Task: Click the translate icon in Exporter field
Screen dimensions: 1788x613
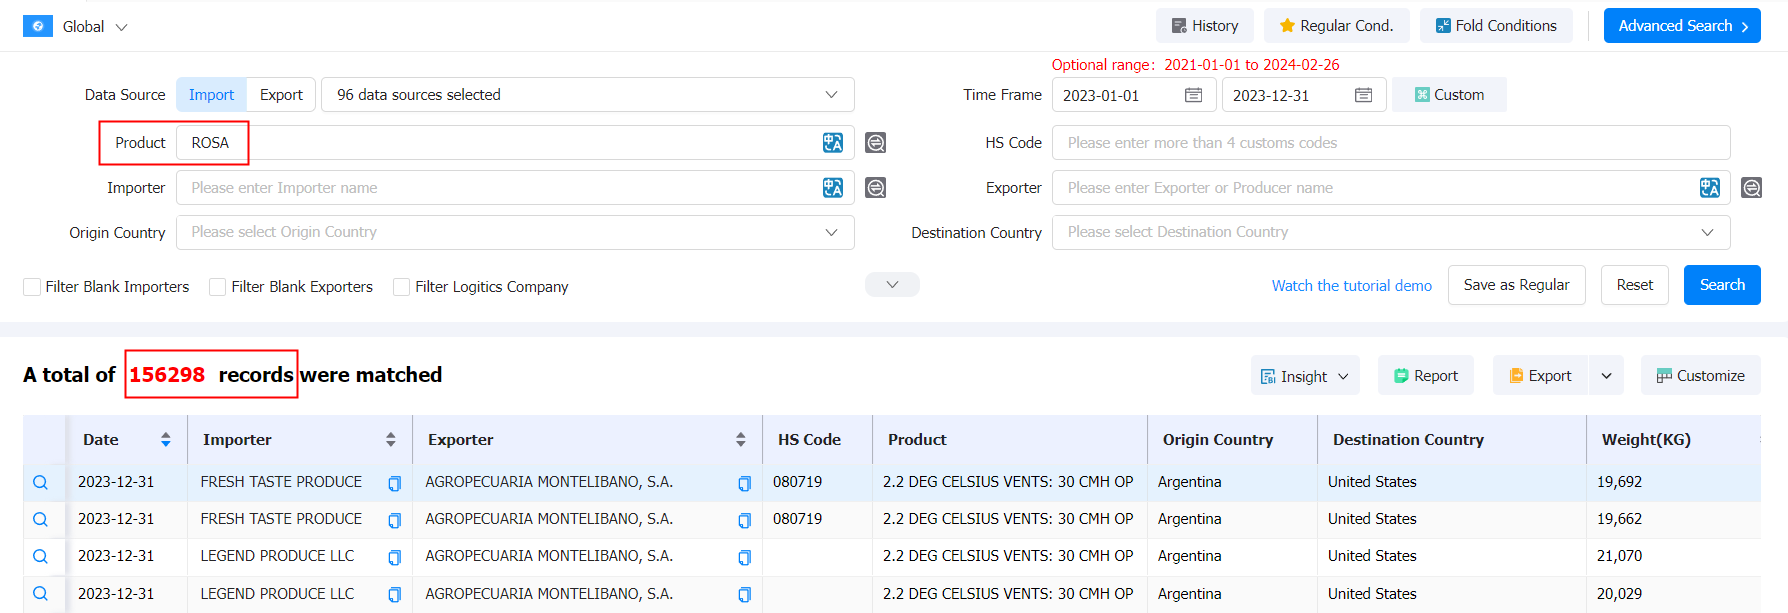Action: (1709, 188)
